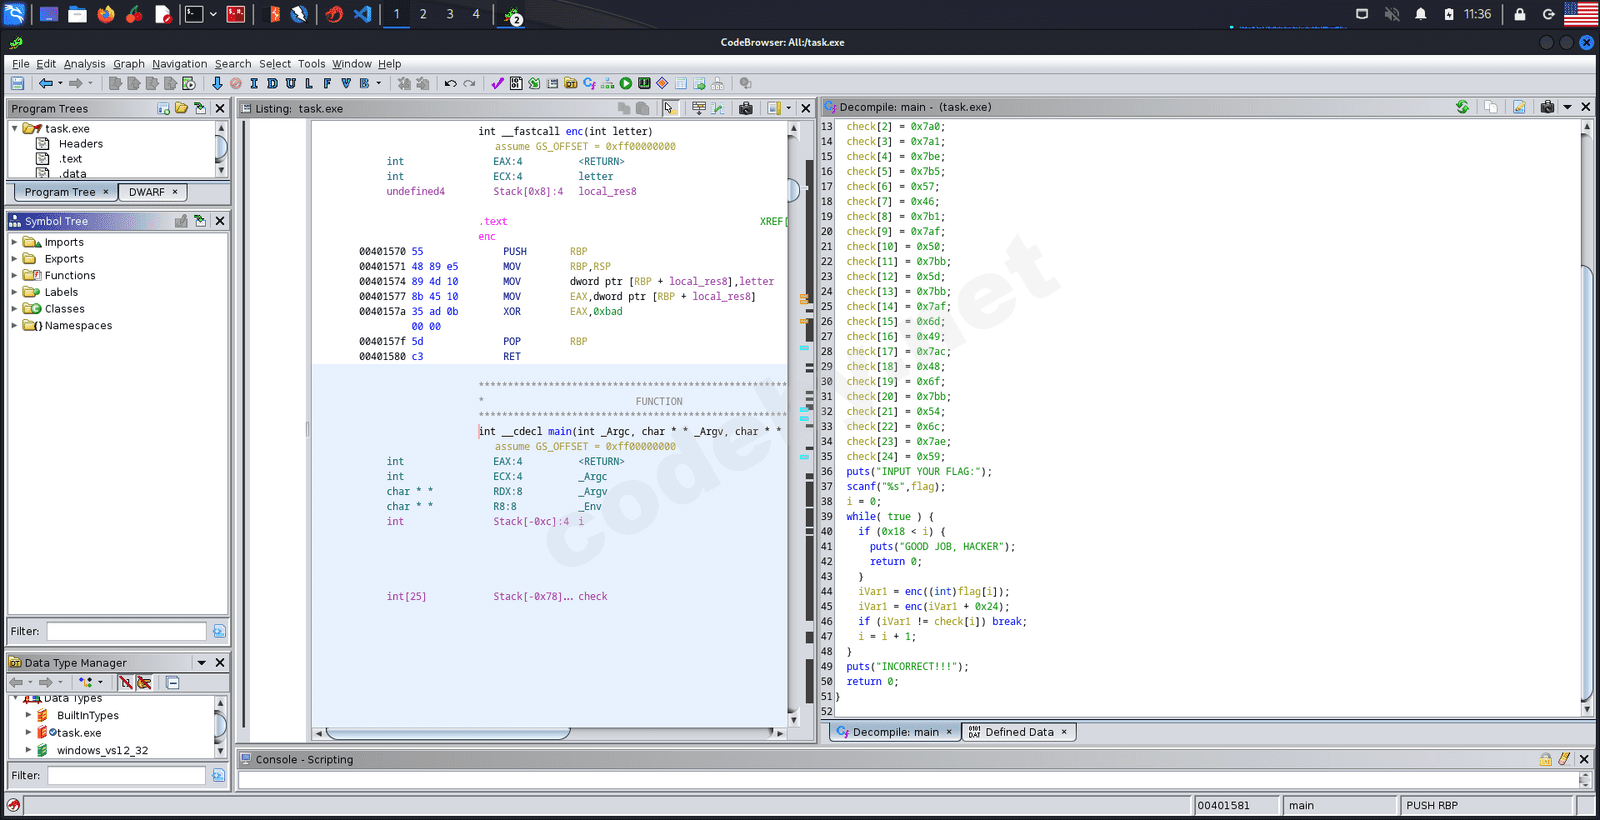The image size is (1600, 820).
Task: Click the green Run script play icon
Action: 626,84
